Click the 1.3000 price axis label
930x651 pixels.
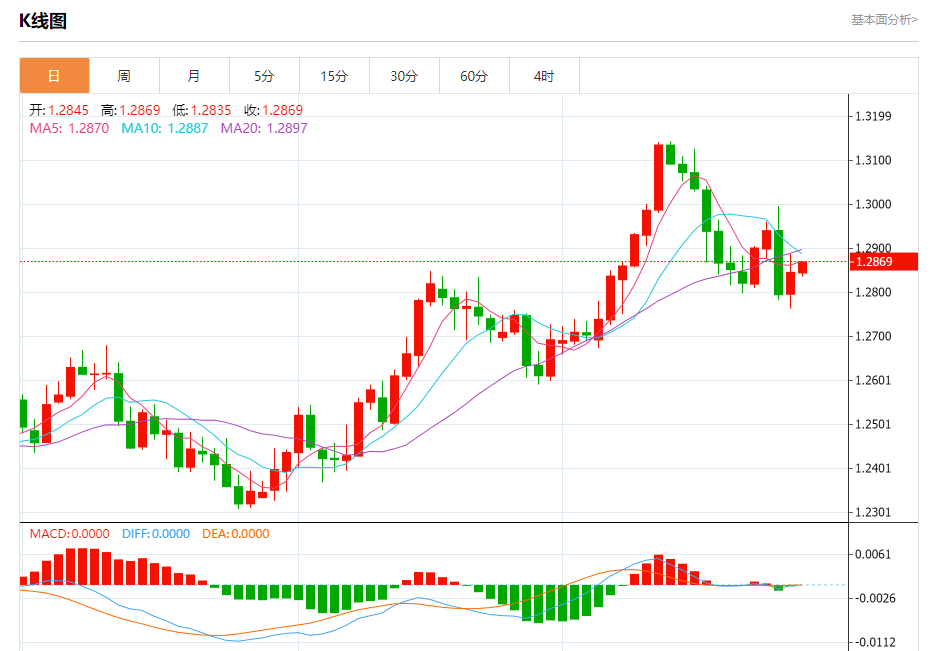click(x=873, y=204)
